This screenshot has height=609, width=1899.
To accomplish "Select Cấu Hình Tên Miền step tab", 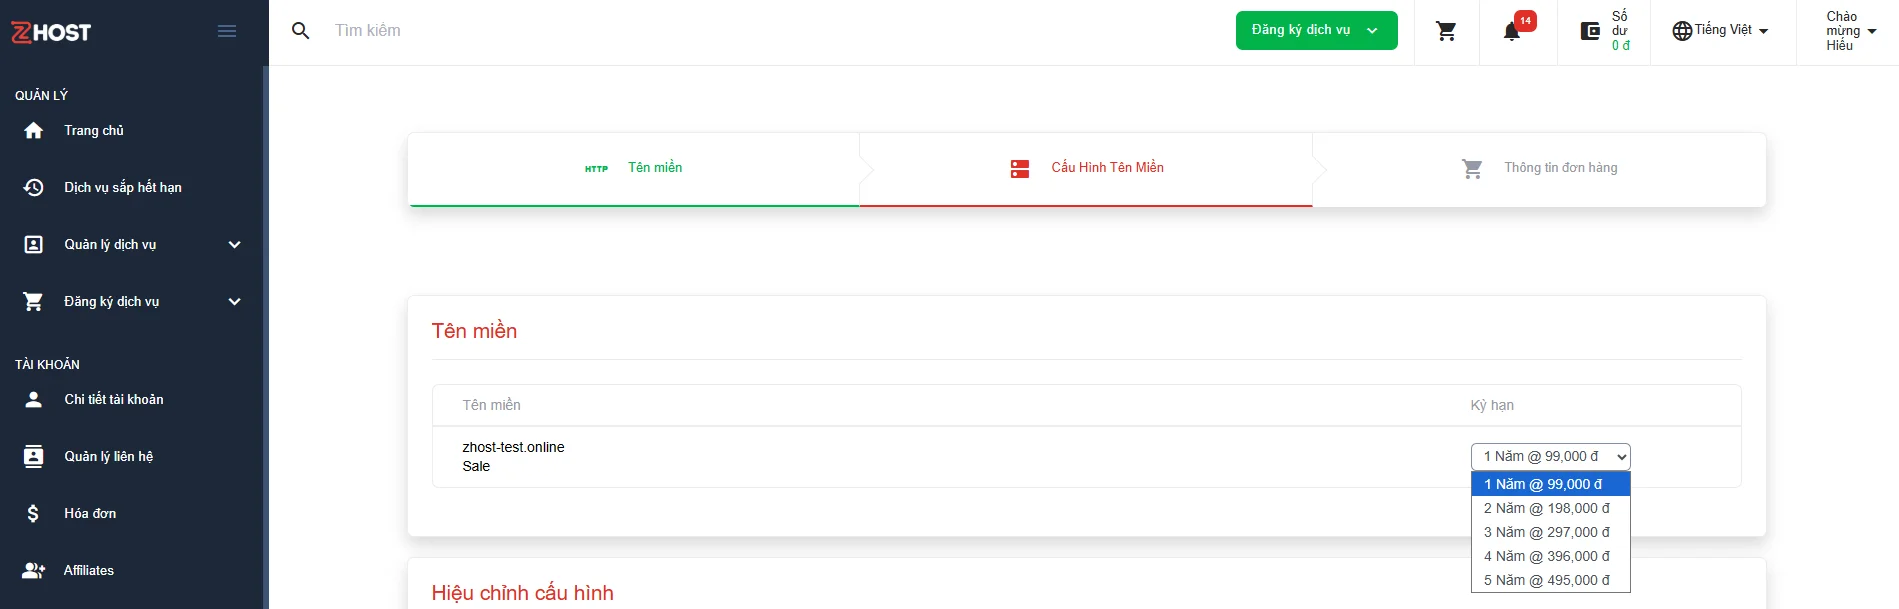I will (1086, 168).
